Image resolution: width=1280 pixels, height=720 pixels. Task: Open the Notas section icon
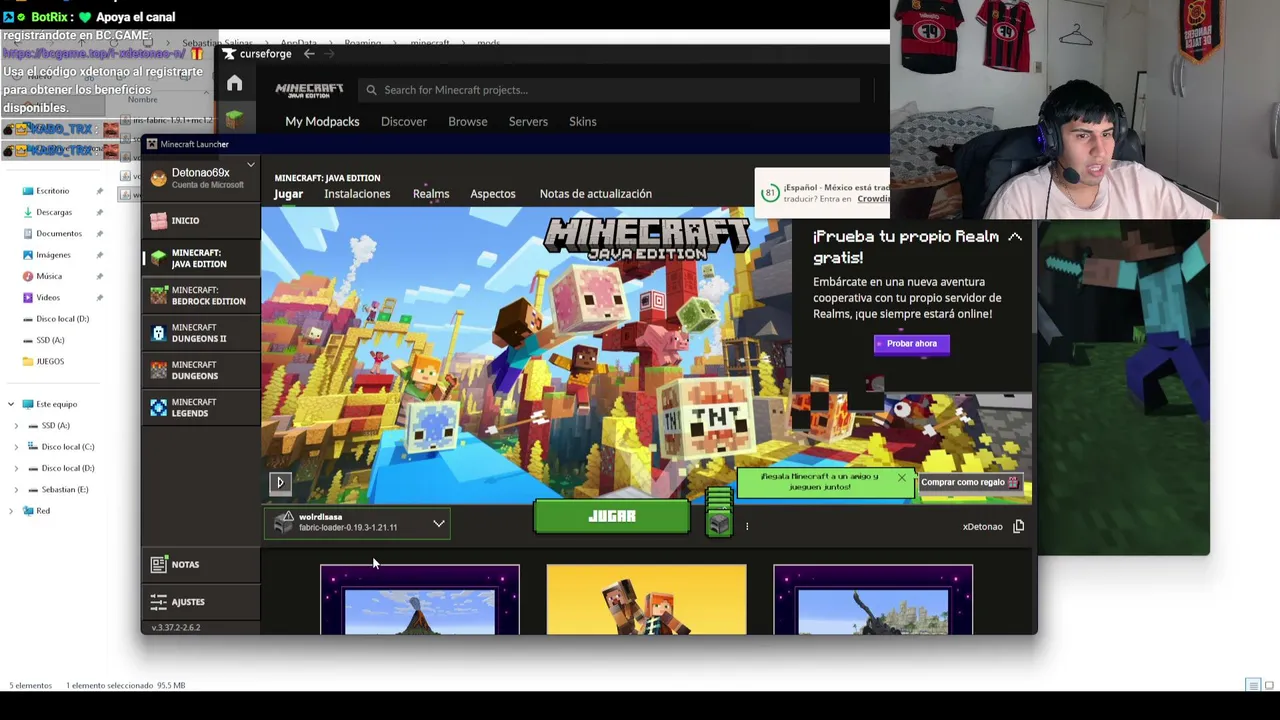[159, 564]
